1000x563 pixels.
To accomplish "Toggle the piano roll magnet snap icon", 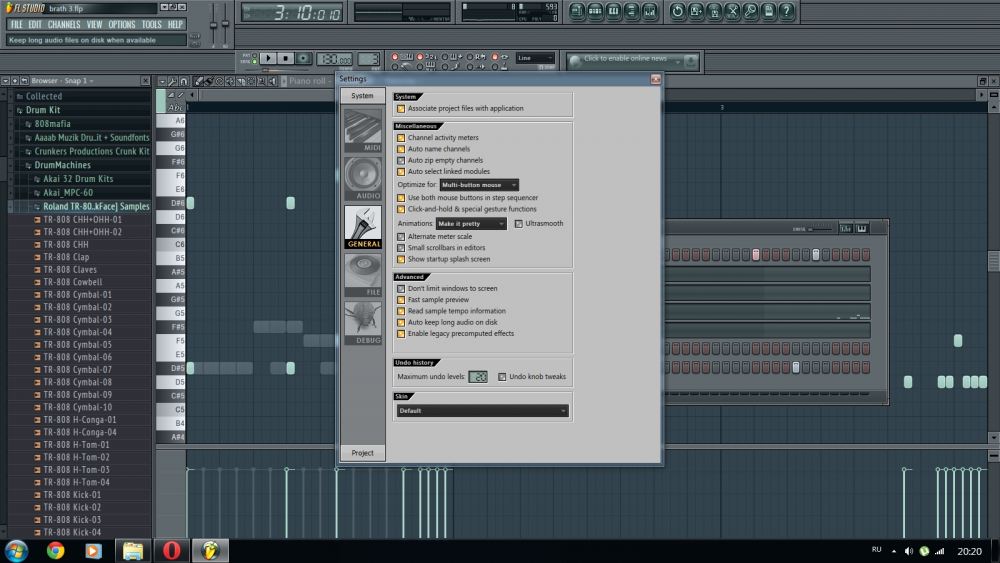I will tap(184, 82).
